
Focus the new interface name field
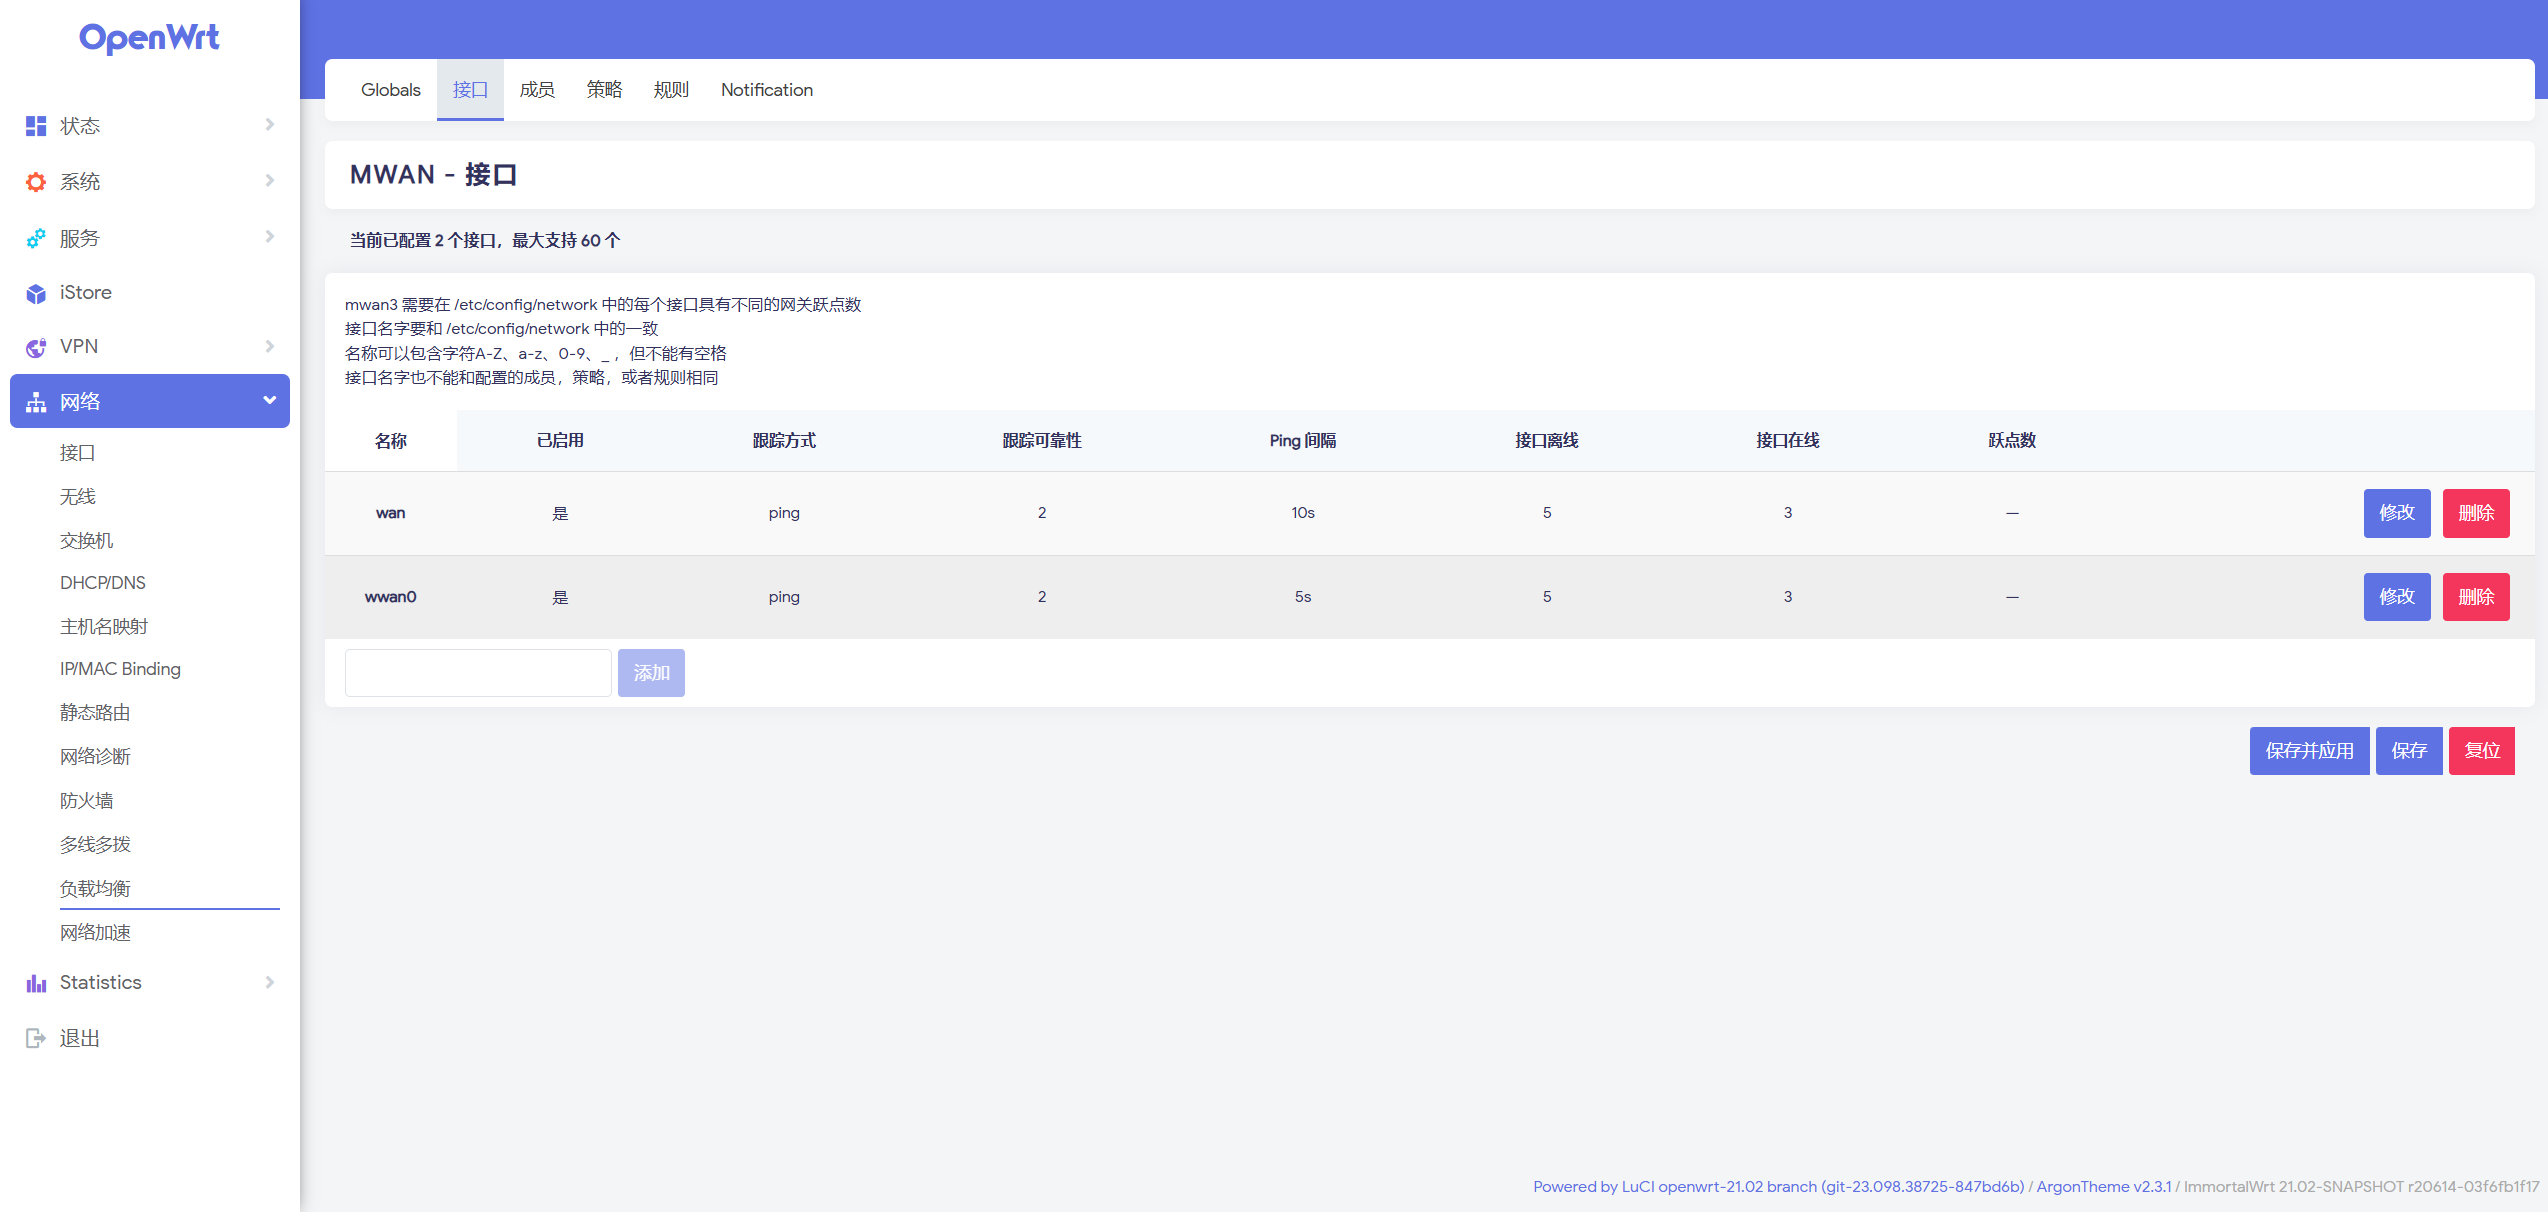478,673
